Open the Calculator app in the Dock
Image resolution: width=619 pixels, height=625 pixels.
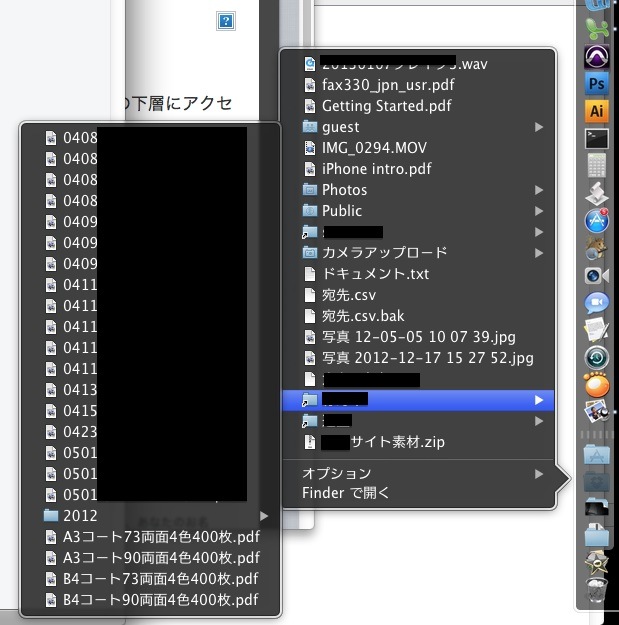[x=597, y=165]
